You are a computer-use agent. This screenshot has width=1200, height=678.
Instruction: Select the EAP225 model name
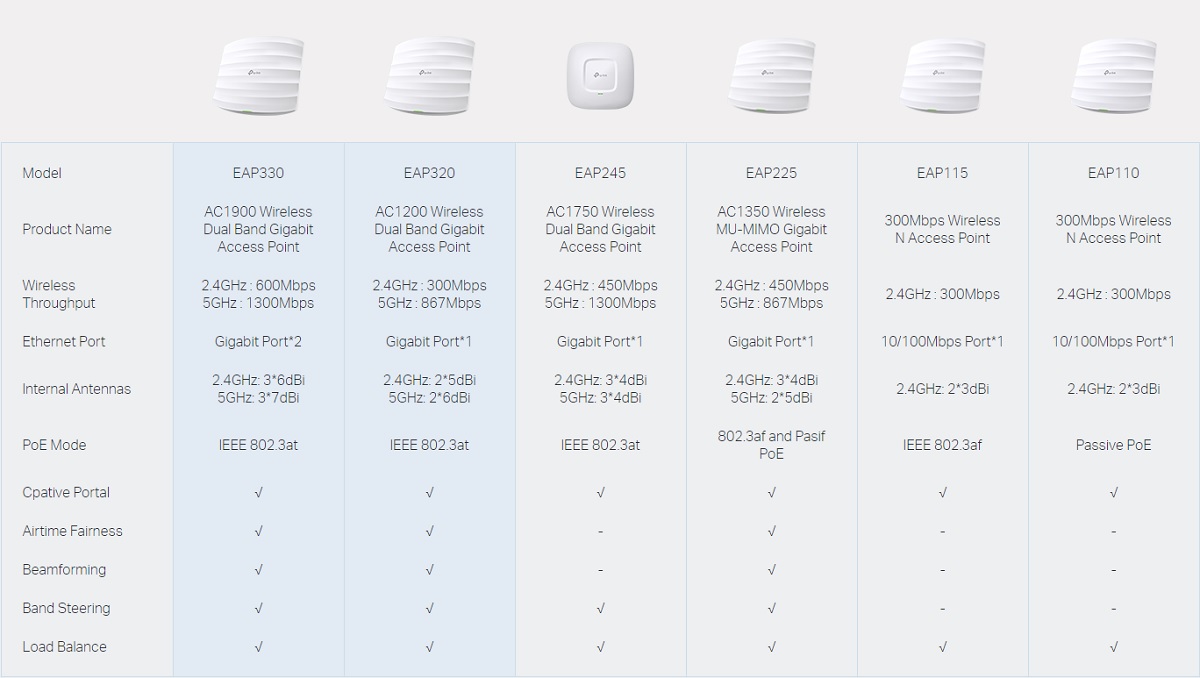tap(771, 173)
